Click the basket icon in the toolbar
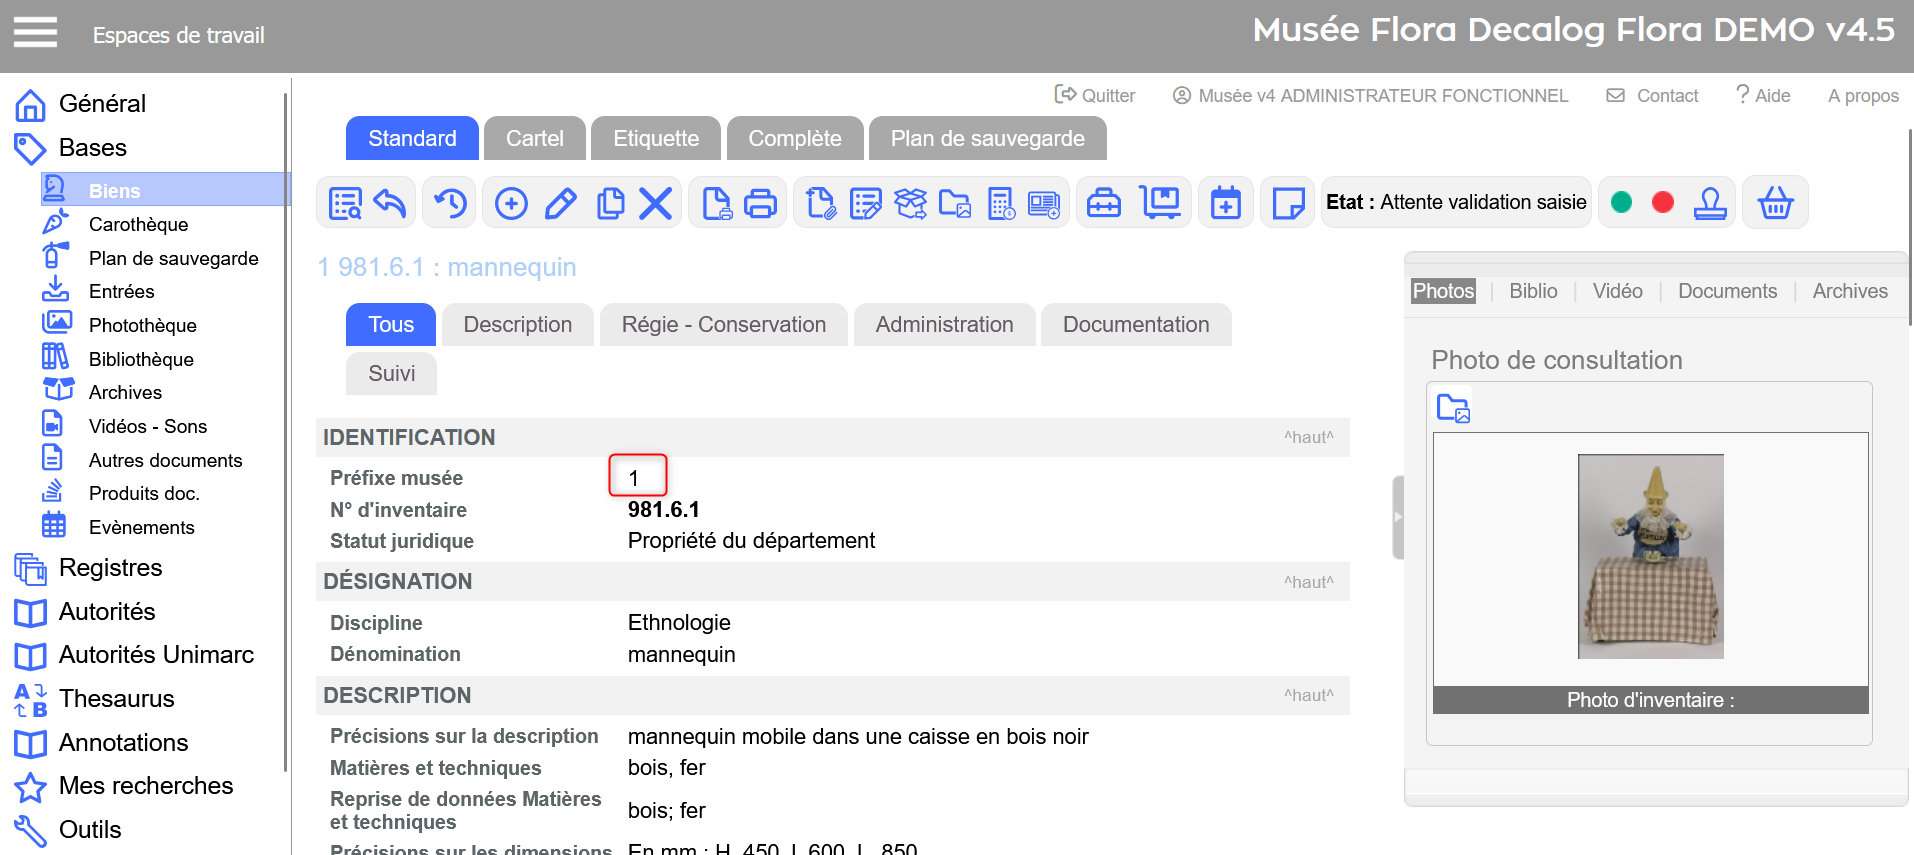This screenshot has width=1914, height=855. (x=1775, y=203)
